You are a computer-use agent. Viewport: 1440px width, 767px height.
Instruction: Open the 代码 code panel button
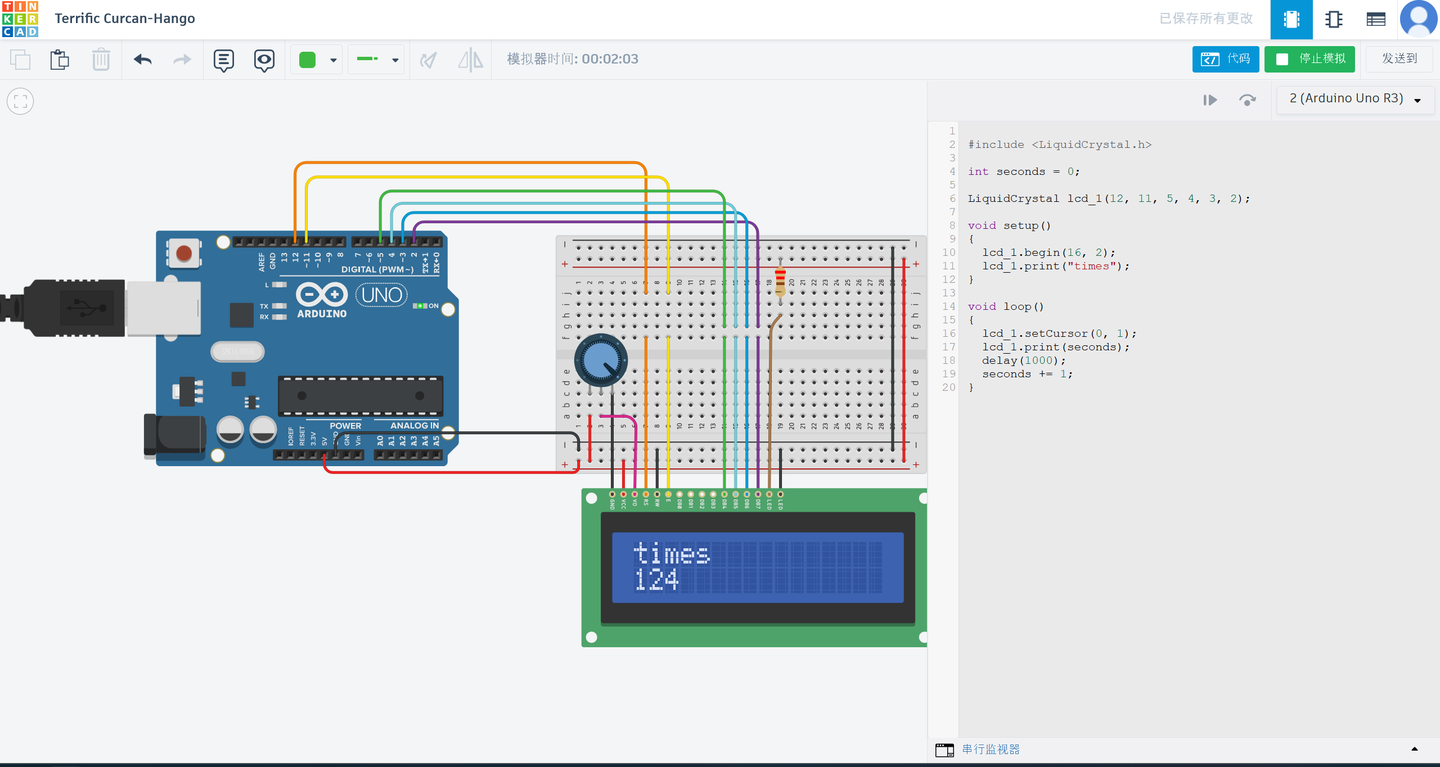click(x=1225, y=59)
